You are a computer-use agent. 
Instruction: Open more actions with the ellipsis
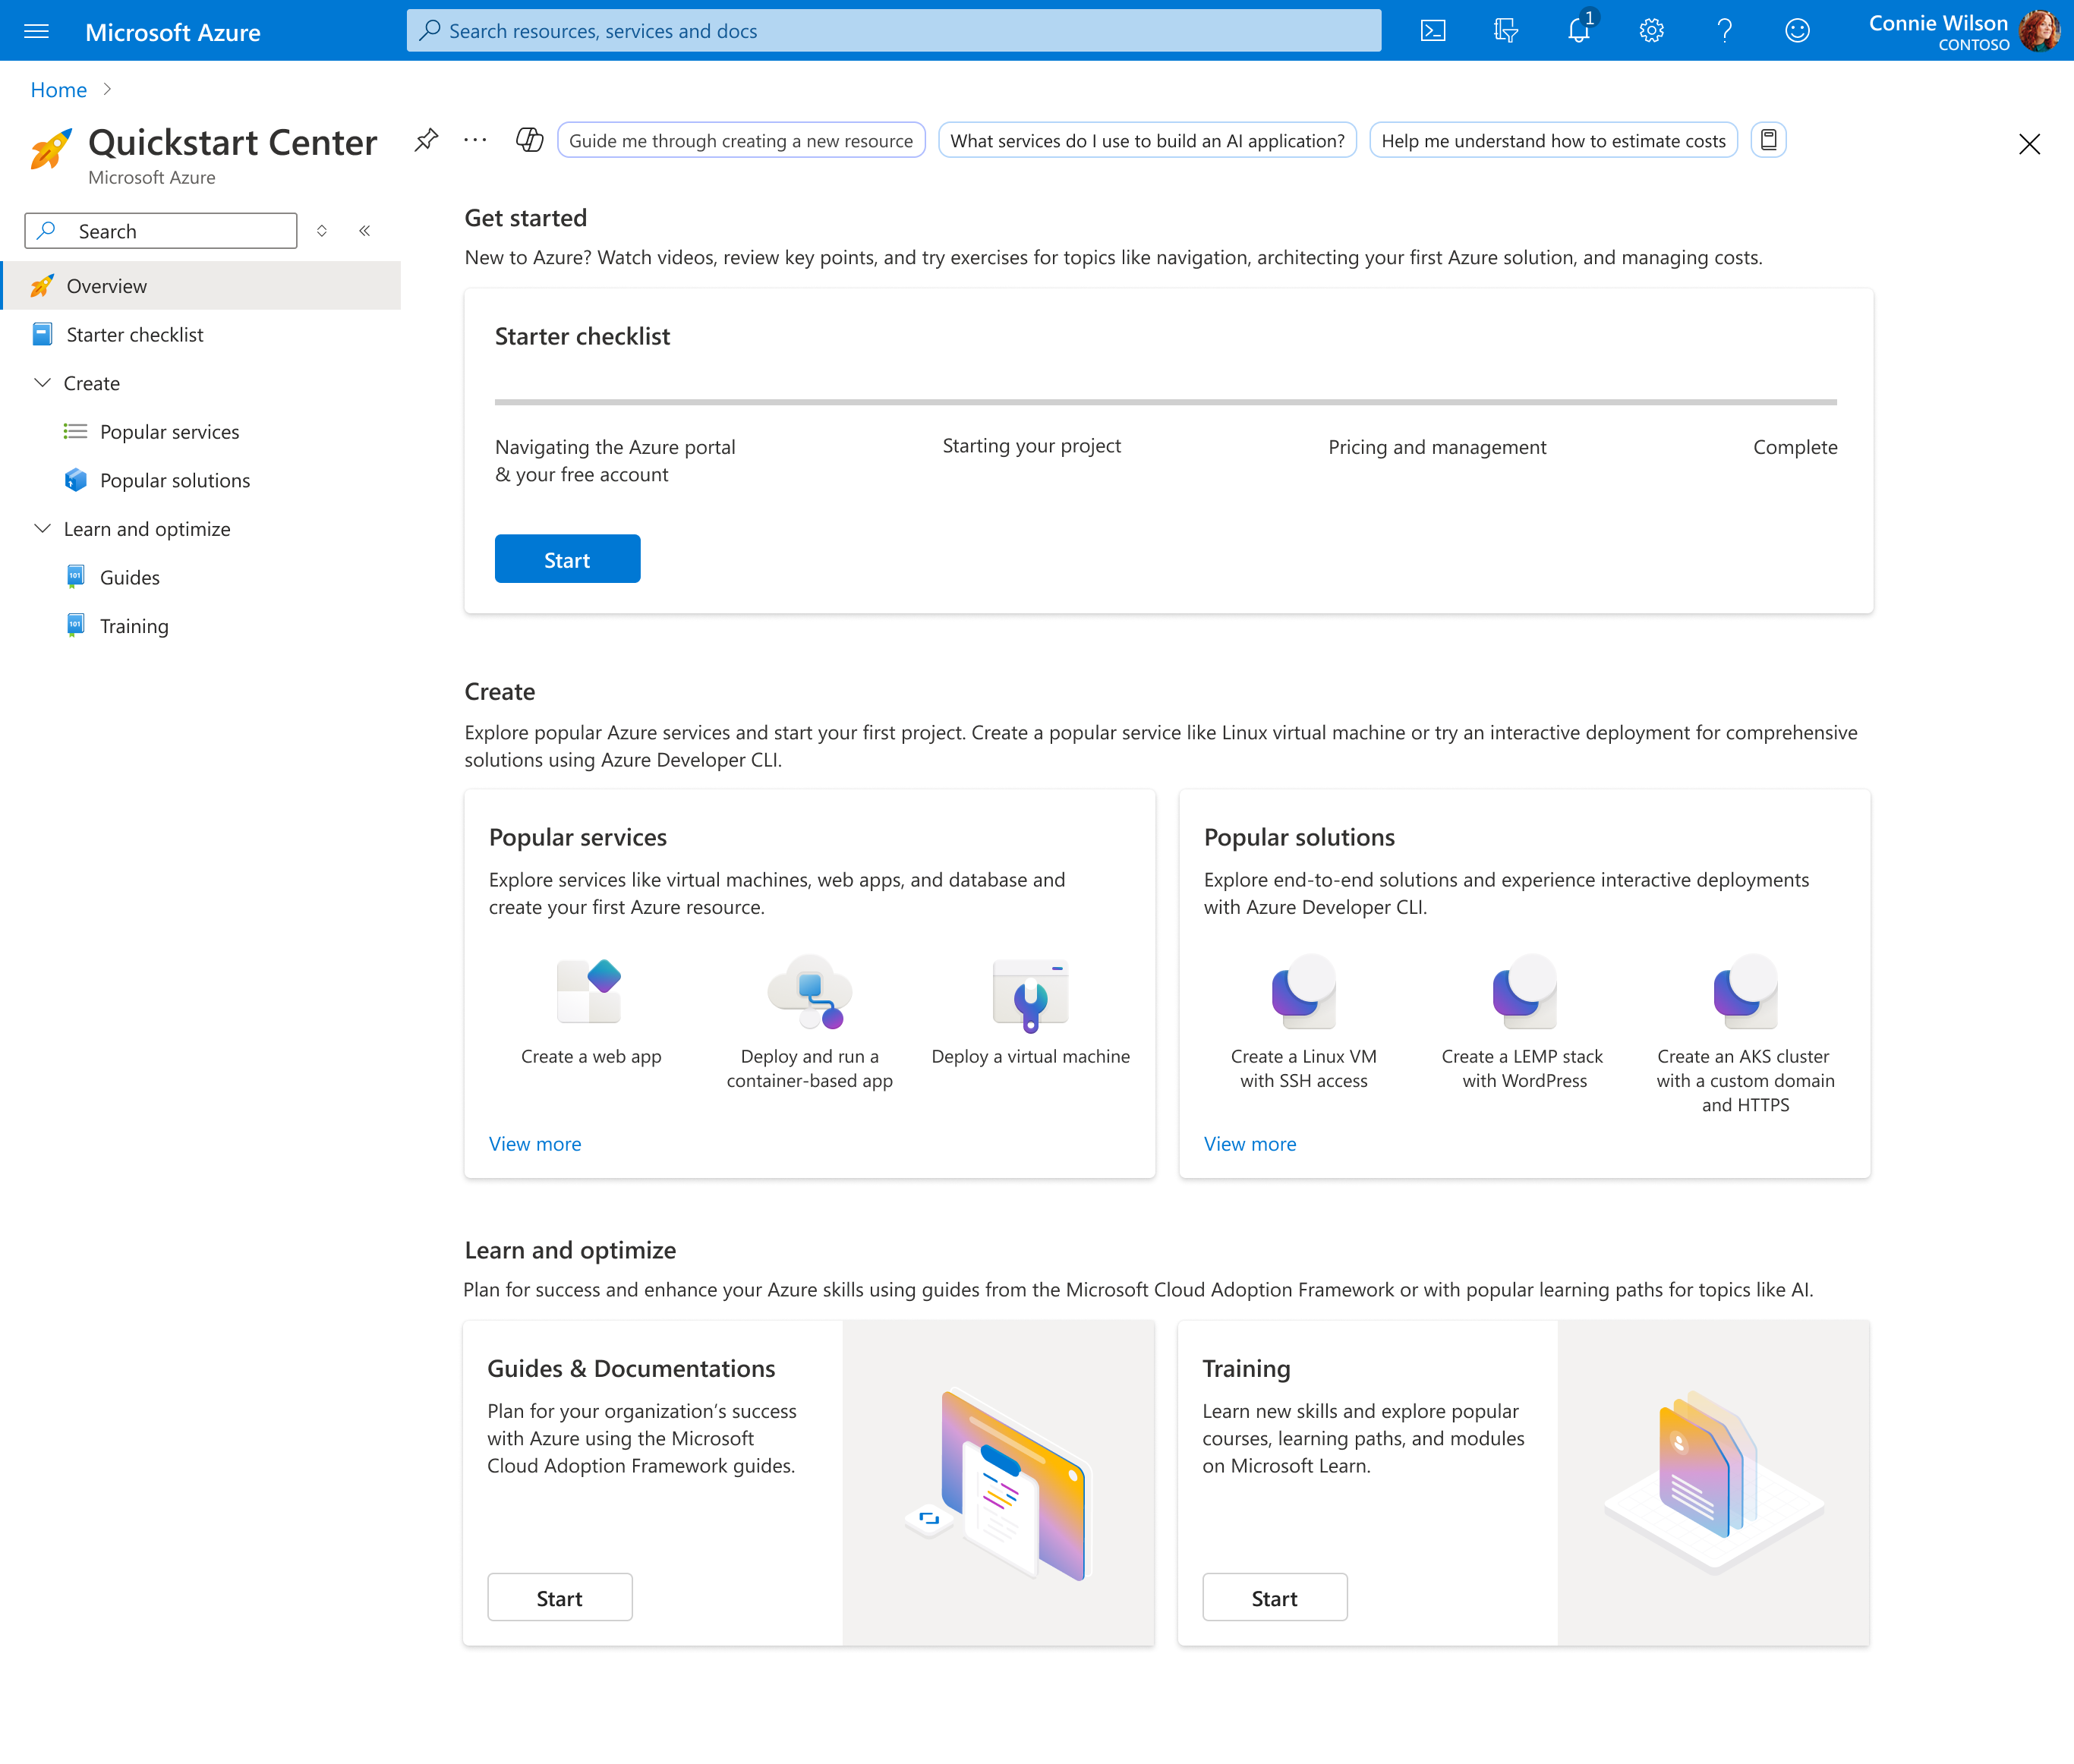tap(475, 140)
